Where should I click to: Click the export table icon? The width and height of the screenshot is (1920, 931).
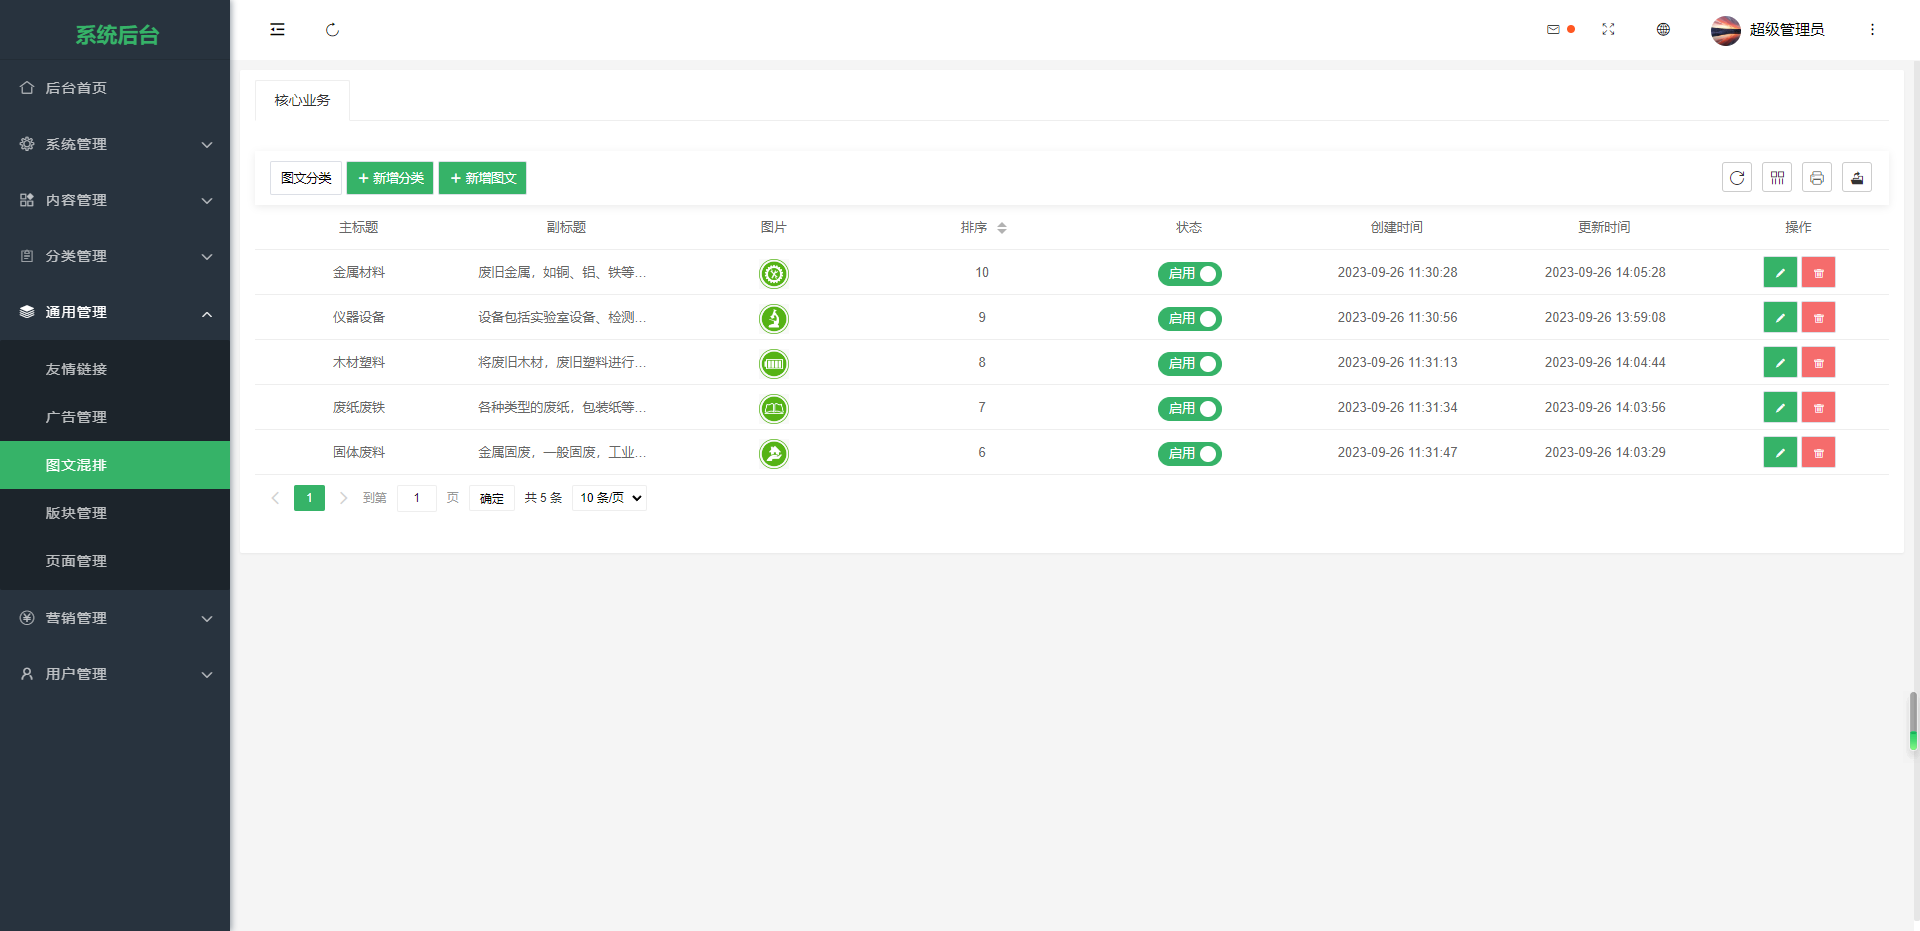click(1857, 178)
